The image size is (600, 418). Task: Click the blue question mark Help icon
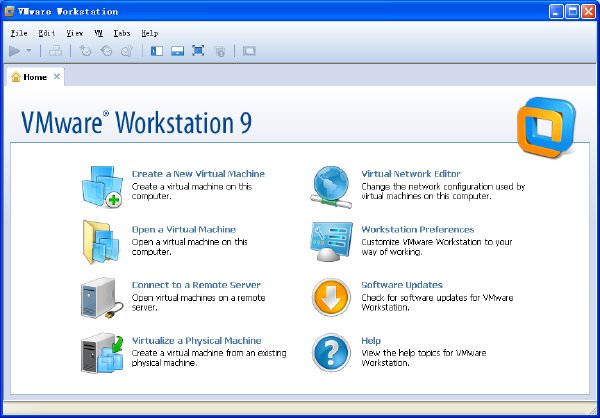(x=331, y=353)
